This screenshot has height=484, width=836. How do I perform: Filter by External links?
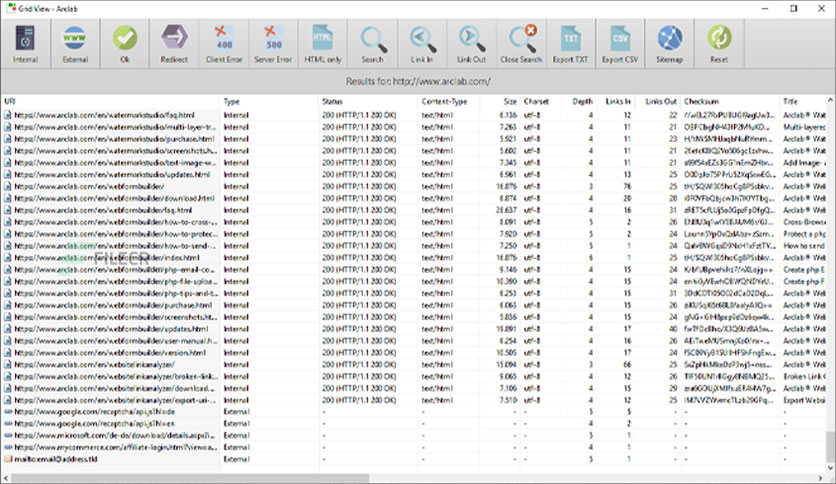point(75,44)
